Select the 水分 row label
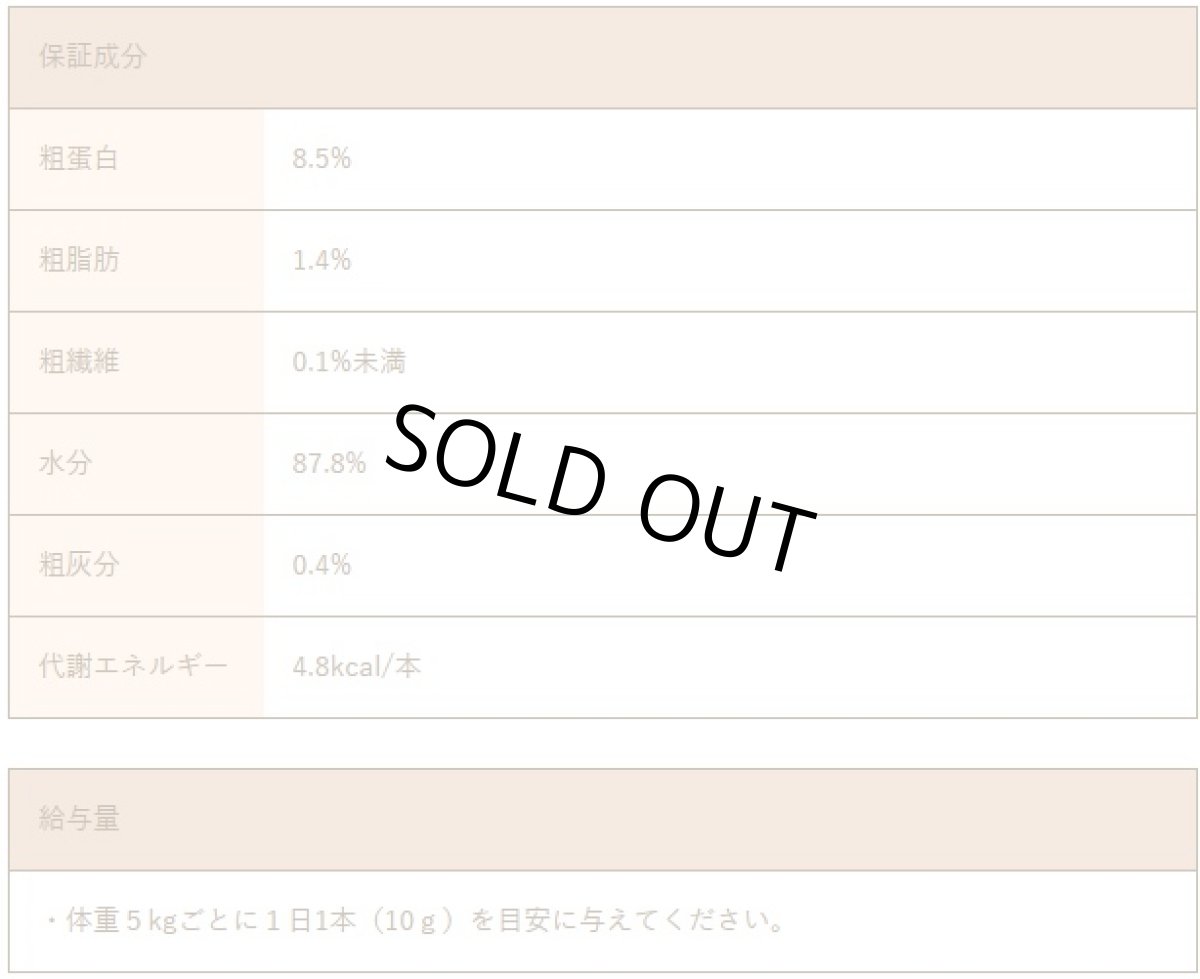The width and height of the screenshot is (1200, 979). click(65, 464)
